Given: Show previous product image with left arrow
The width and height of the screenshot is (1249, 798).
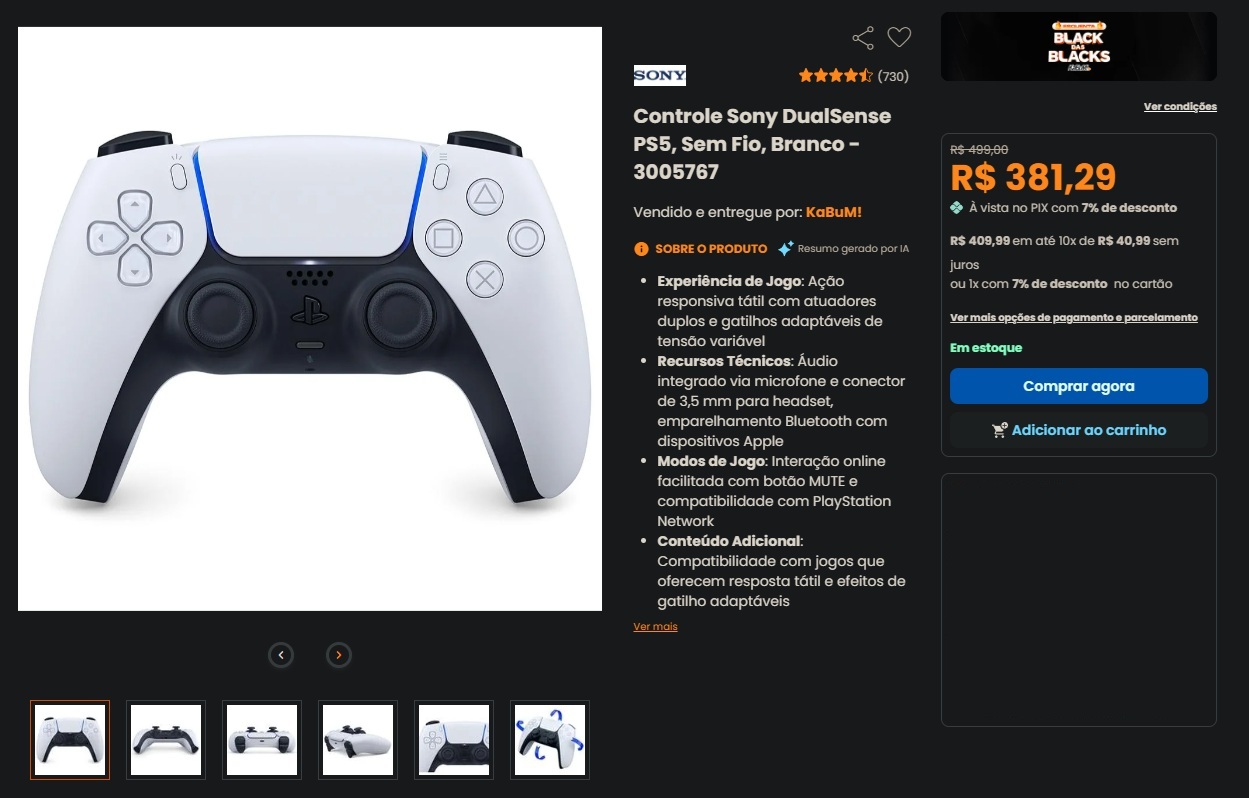Looking at the screenshot, I should 281,655.
